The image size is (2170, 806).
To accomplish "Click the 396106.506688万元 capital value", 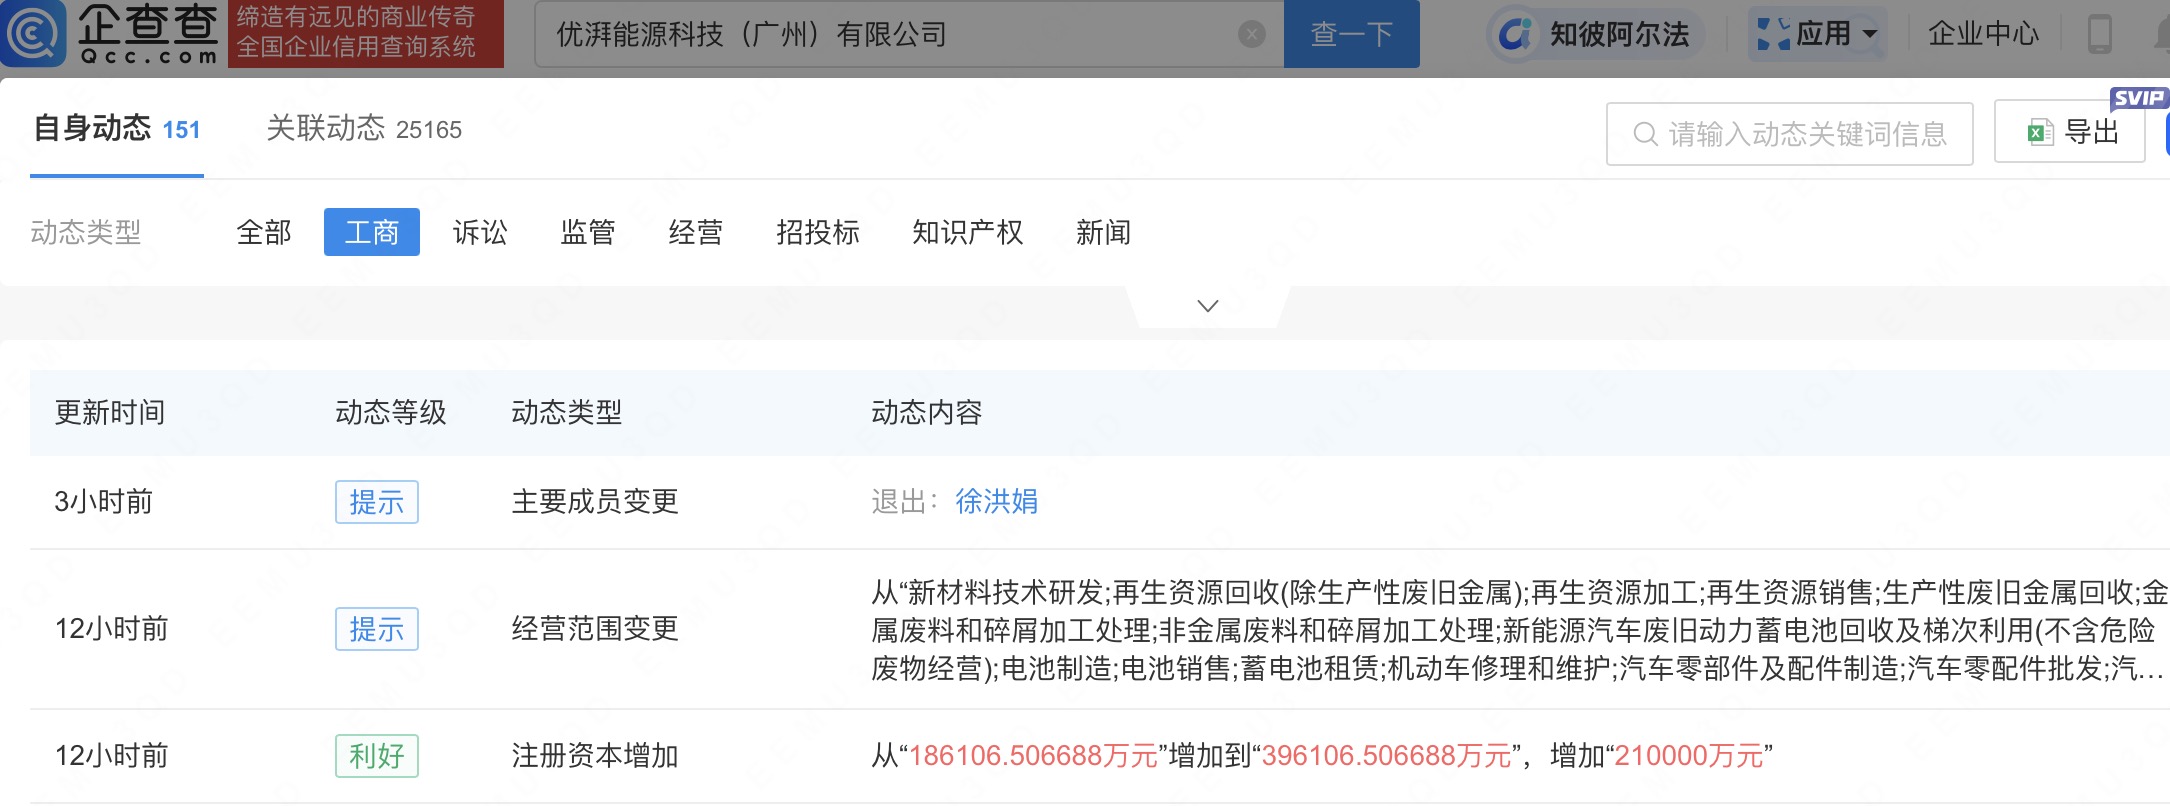I will click(x=1386, y=755).
